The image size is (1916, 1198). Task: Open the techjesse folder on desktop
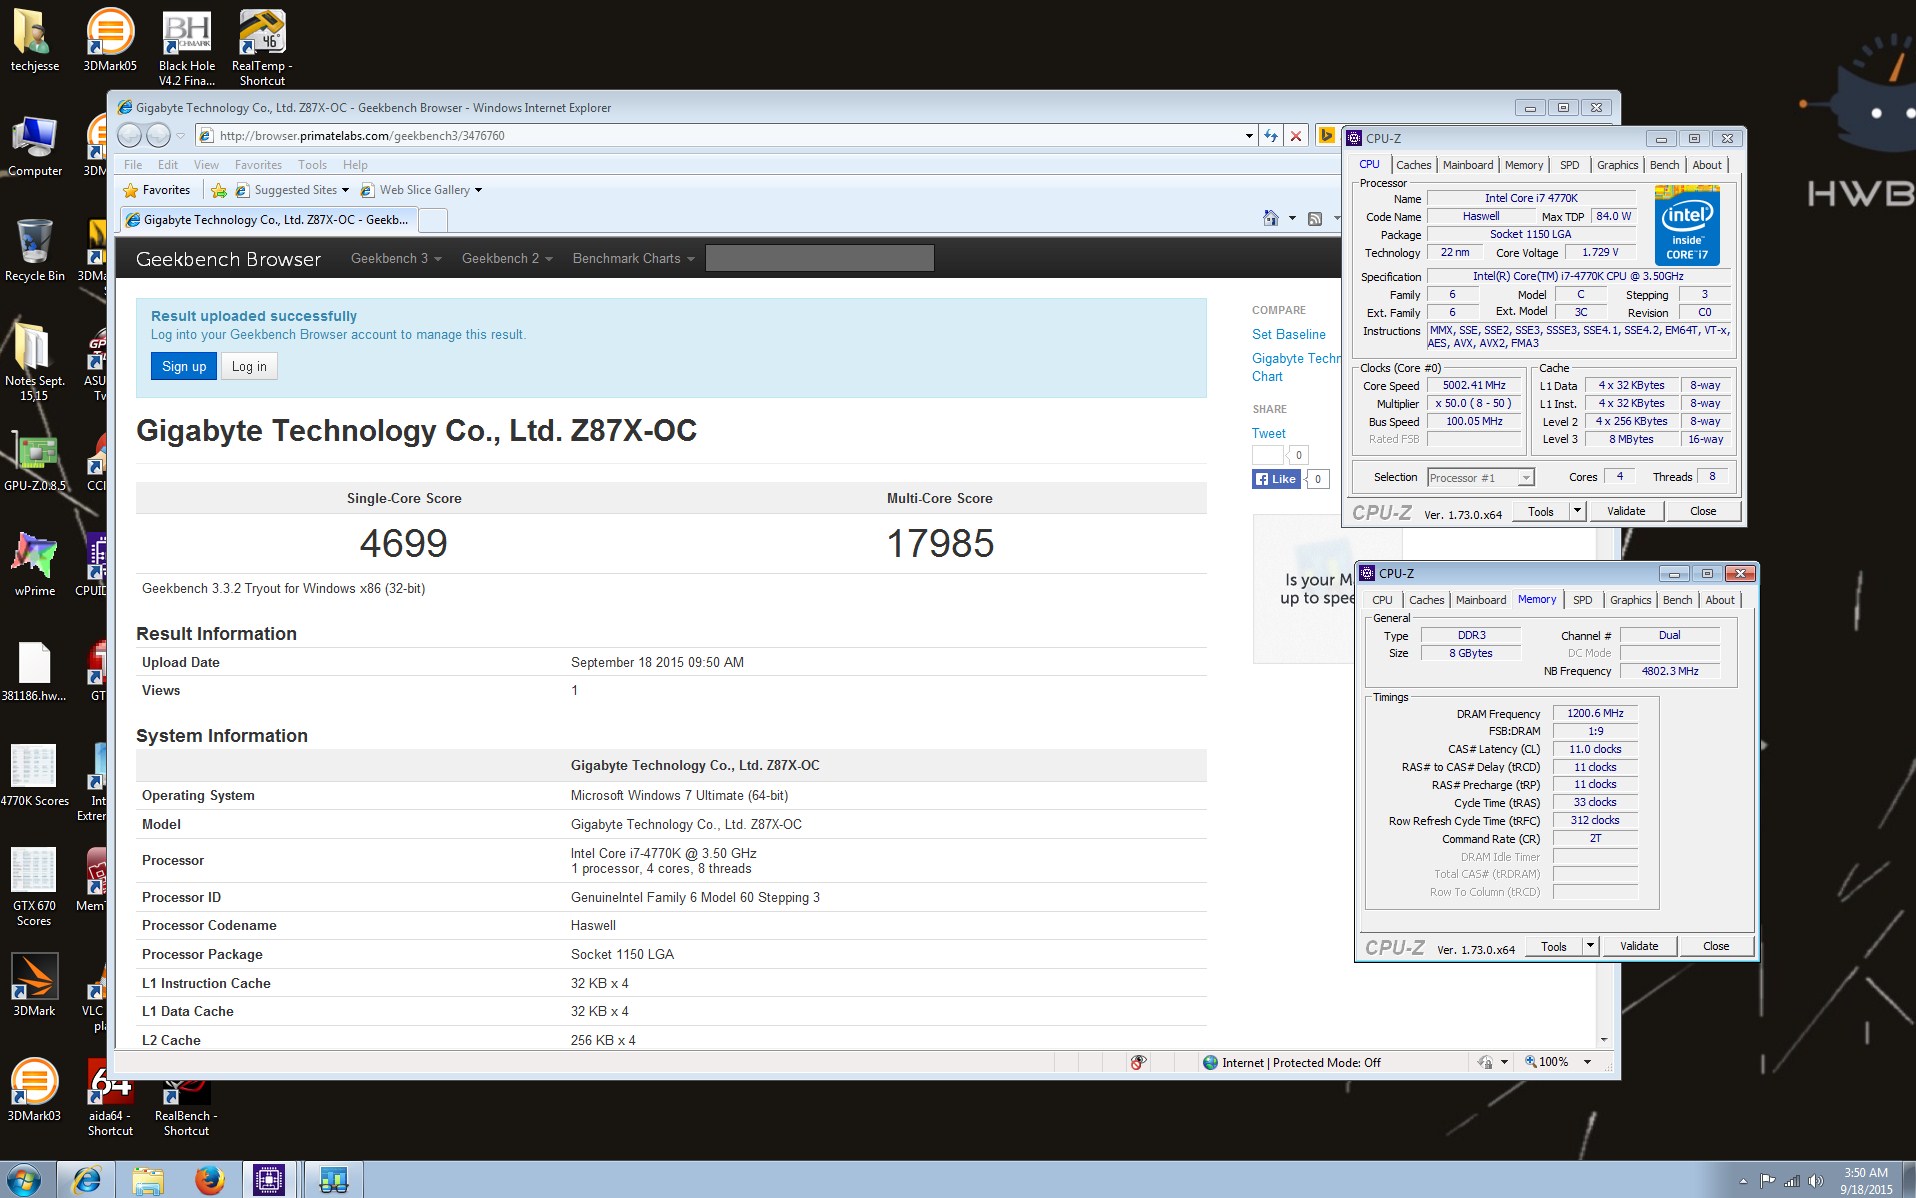click(34, 40)
